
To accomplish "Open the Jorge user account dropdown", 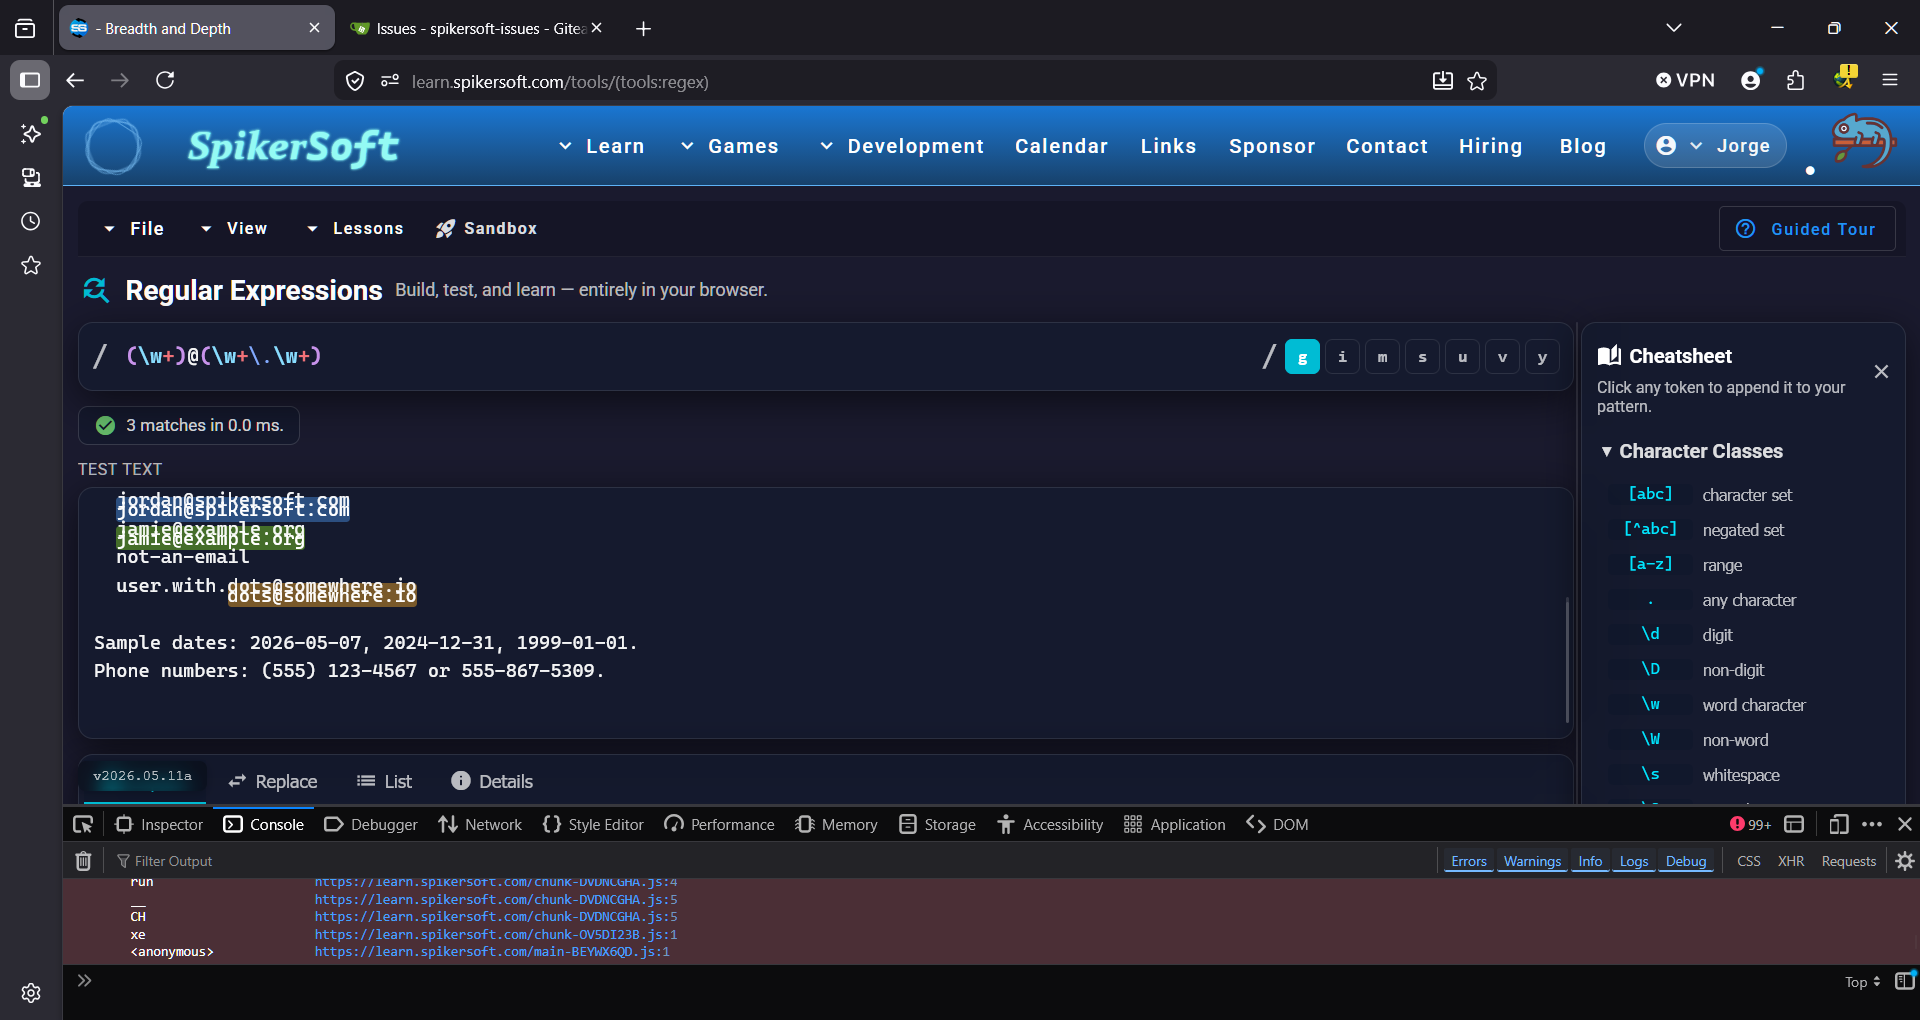I will click(1715, 146).
